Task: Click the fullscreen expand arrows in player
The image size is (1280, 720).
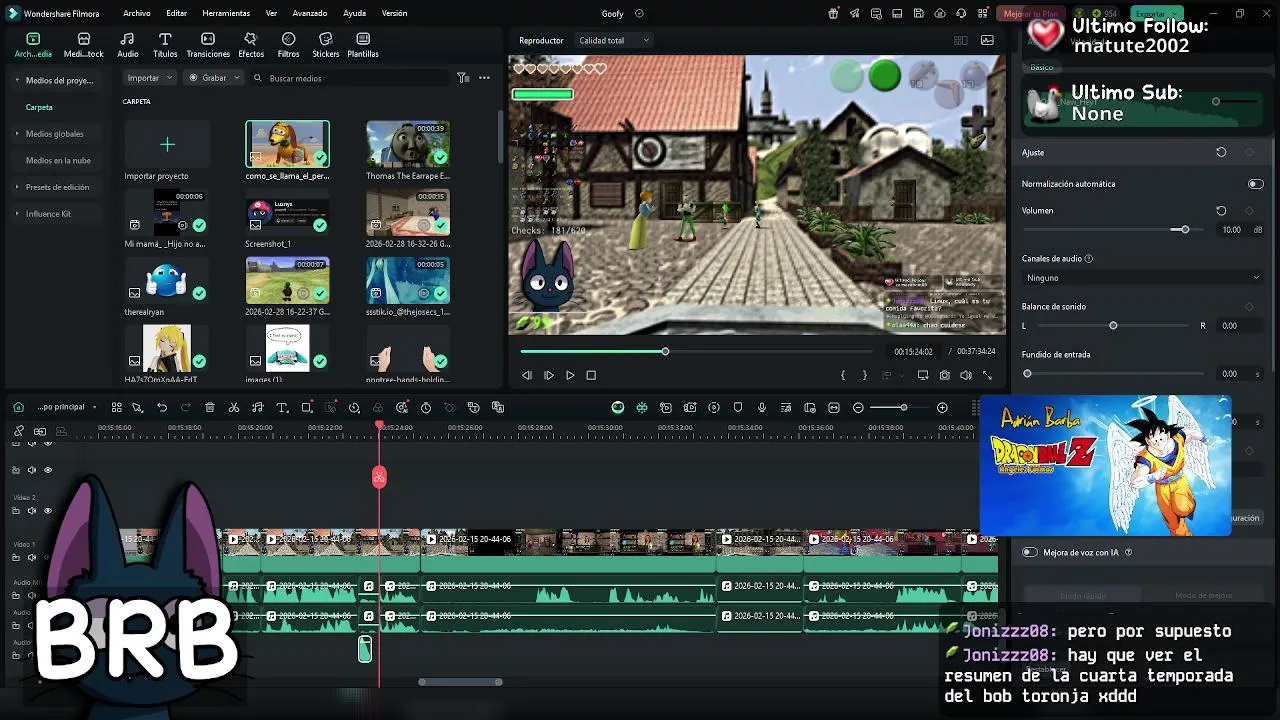Action: point(987,375)
